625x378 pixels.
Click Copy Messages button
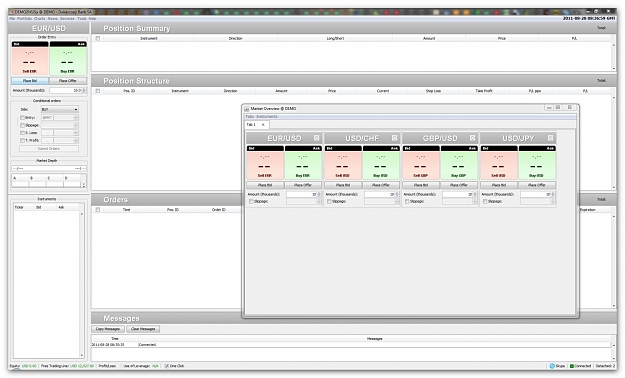(x=108, y=329)
